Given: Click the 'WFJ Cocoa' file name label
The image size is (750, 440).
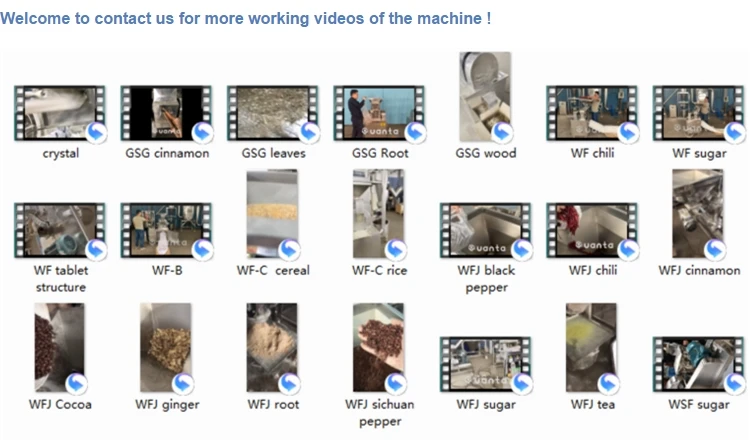Looking at the screenshot, I should [x=60, y=404].
